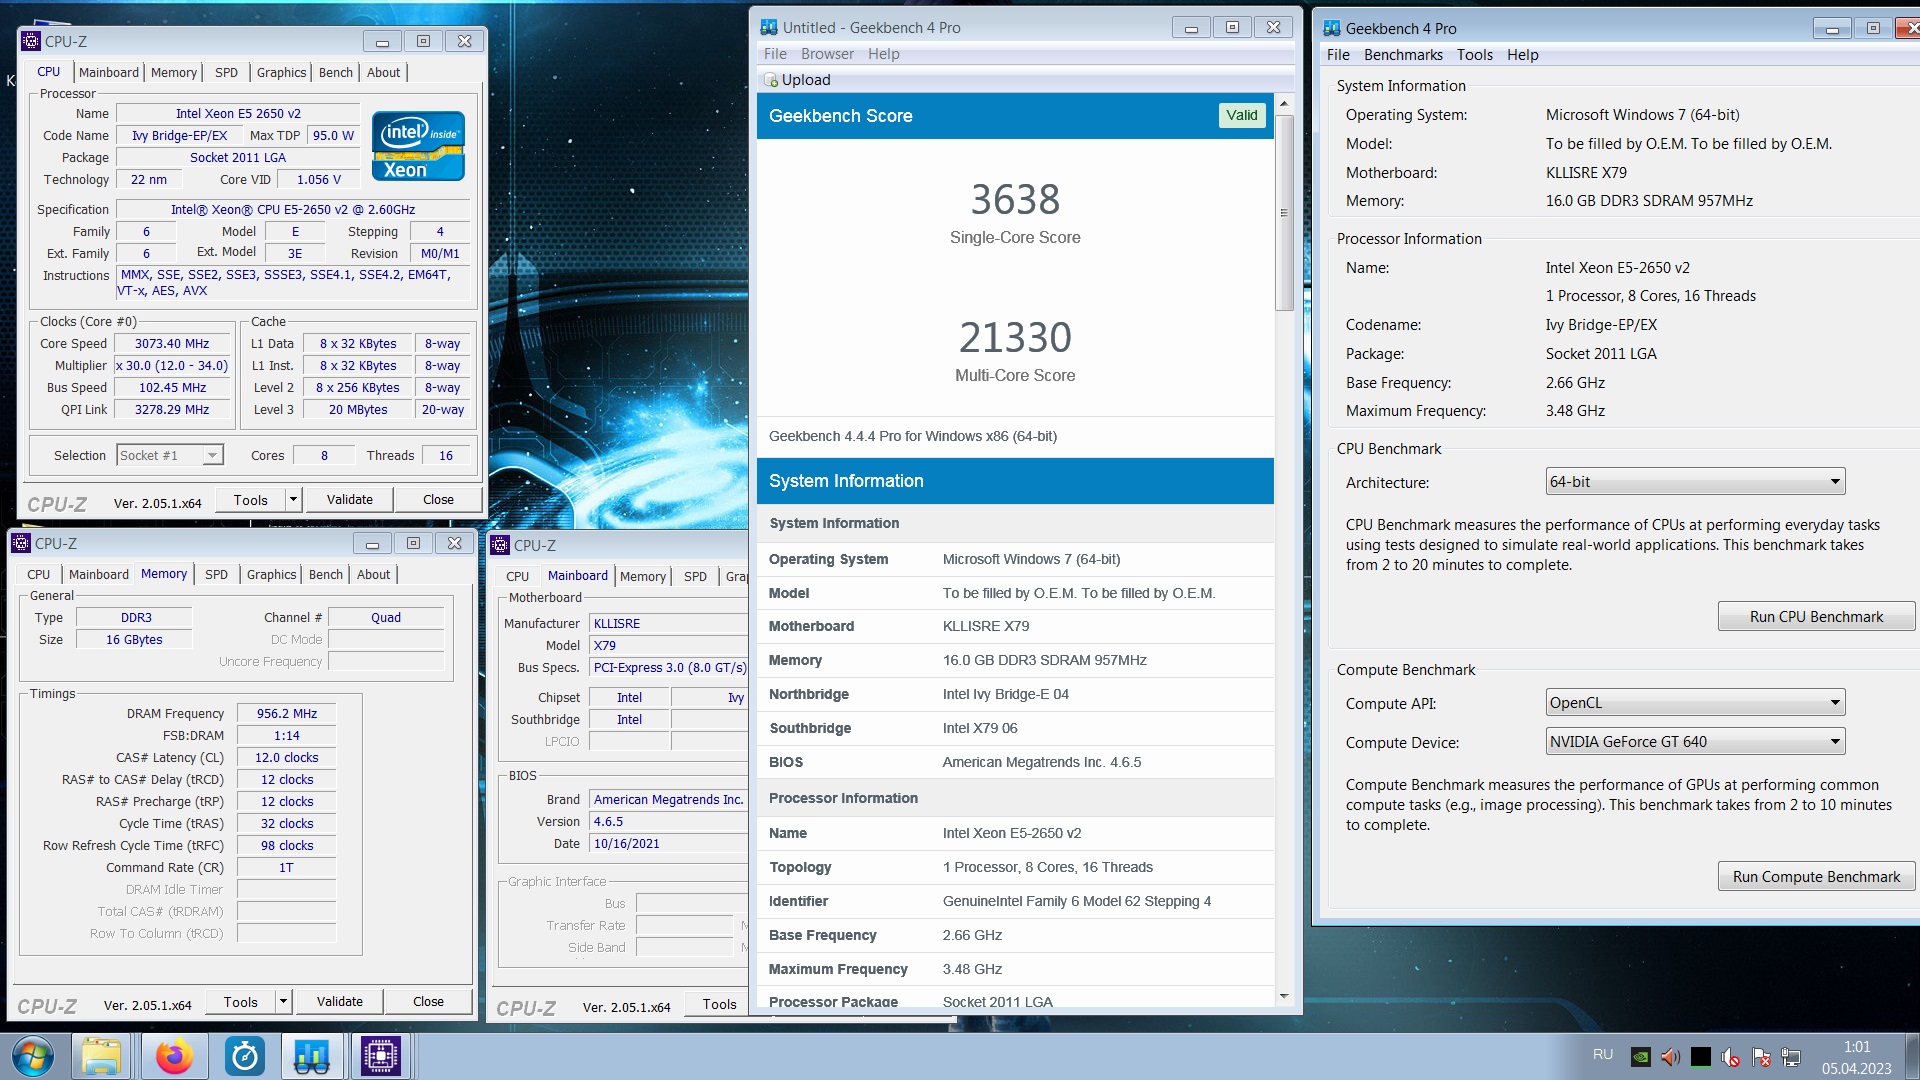Click Validate in Memory CPU-Z window
The image size is (1920, 1080).
tap(340, 1001)
